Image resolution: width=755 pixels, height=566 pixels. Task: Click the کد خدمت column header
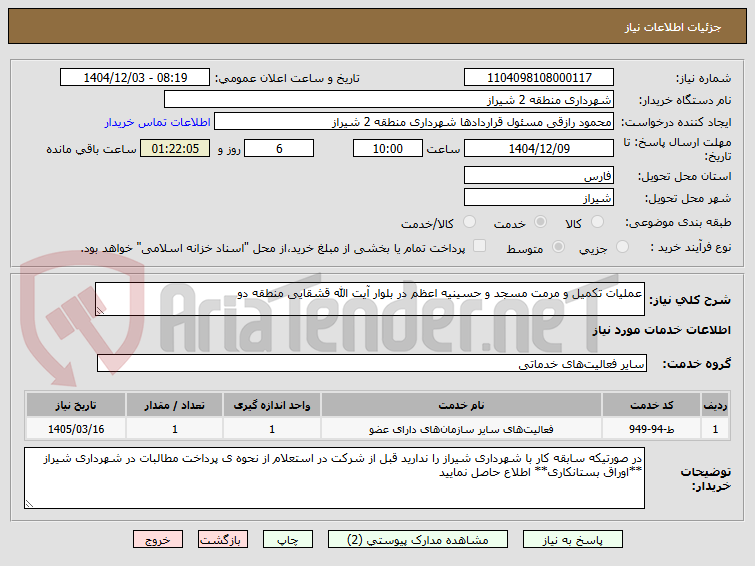pyautogui.click(x=651, y=405)
